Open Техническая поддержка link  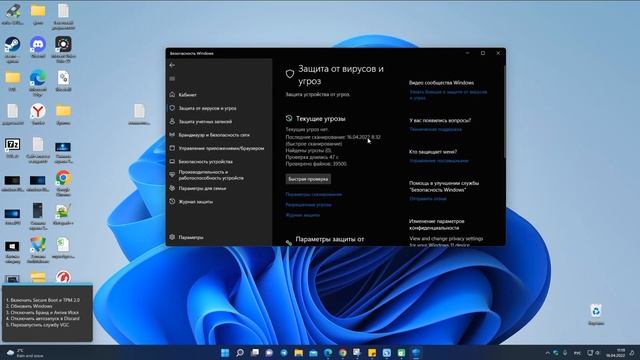pyautogui.click(x=435, y=129)
